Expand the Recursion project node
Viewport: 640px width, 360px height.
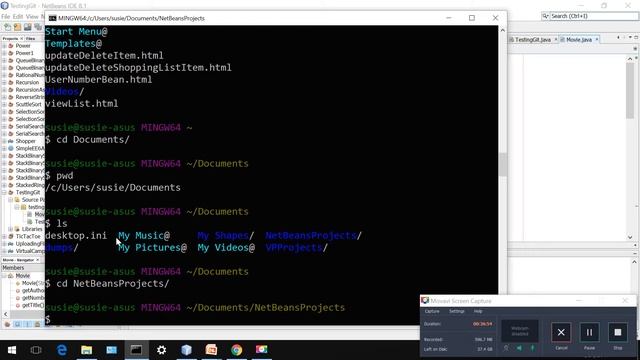pyautogui.click(x=4, y=82)
